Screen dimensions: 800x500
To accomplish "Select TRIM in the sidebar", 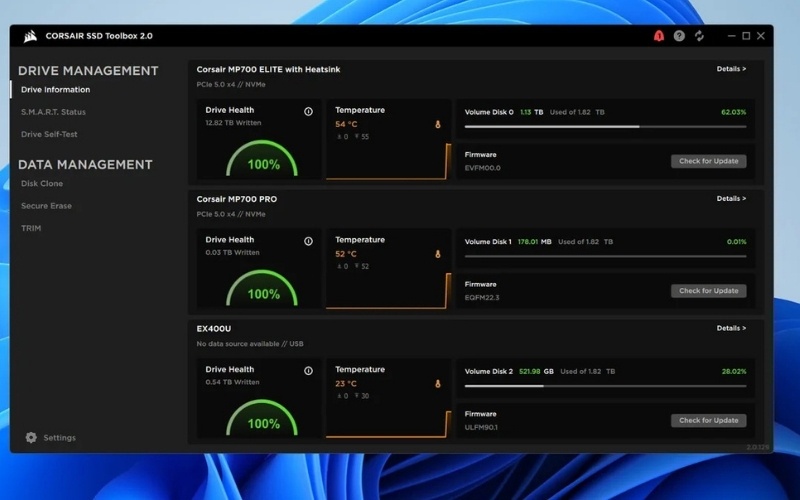I will click(31, 228).
